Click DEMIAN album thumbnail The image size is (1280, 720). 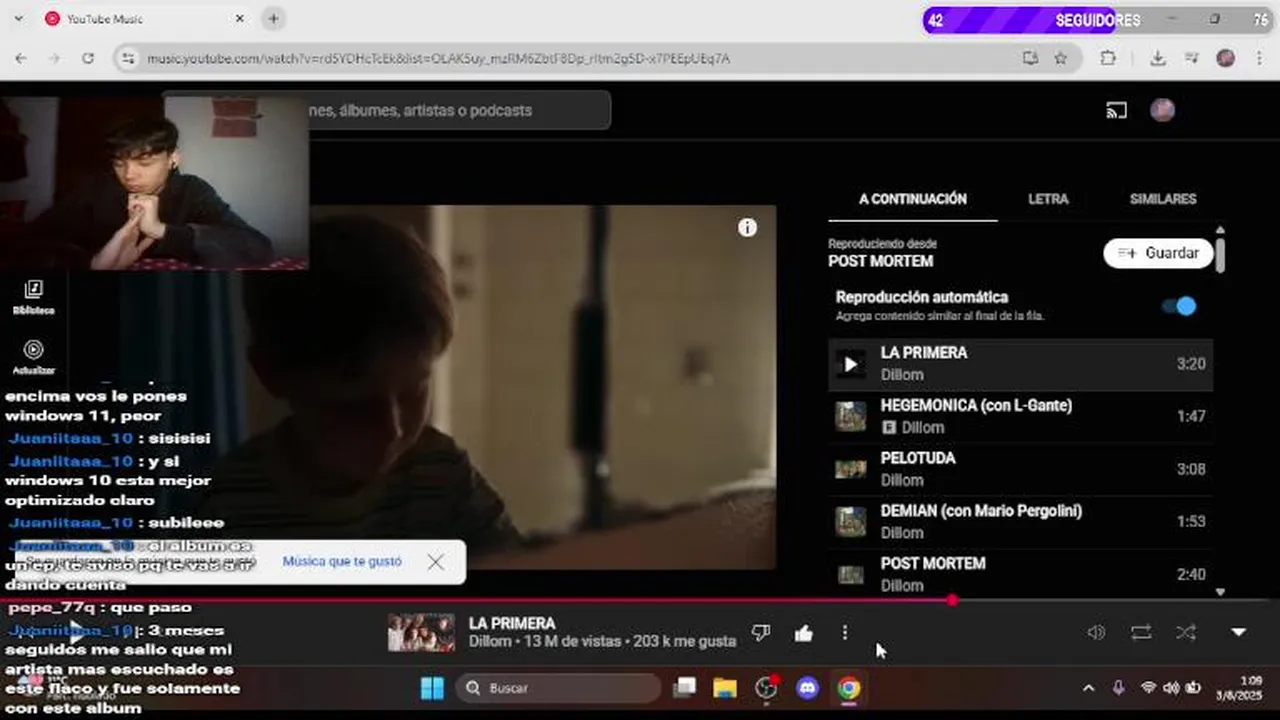[850, 521]
